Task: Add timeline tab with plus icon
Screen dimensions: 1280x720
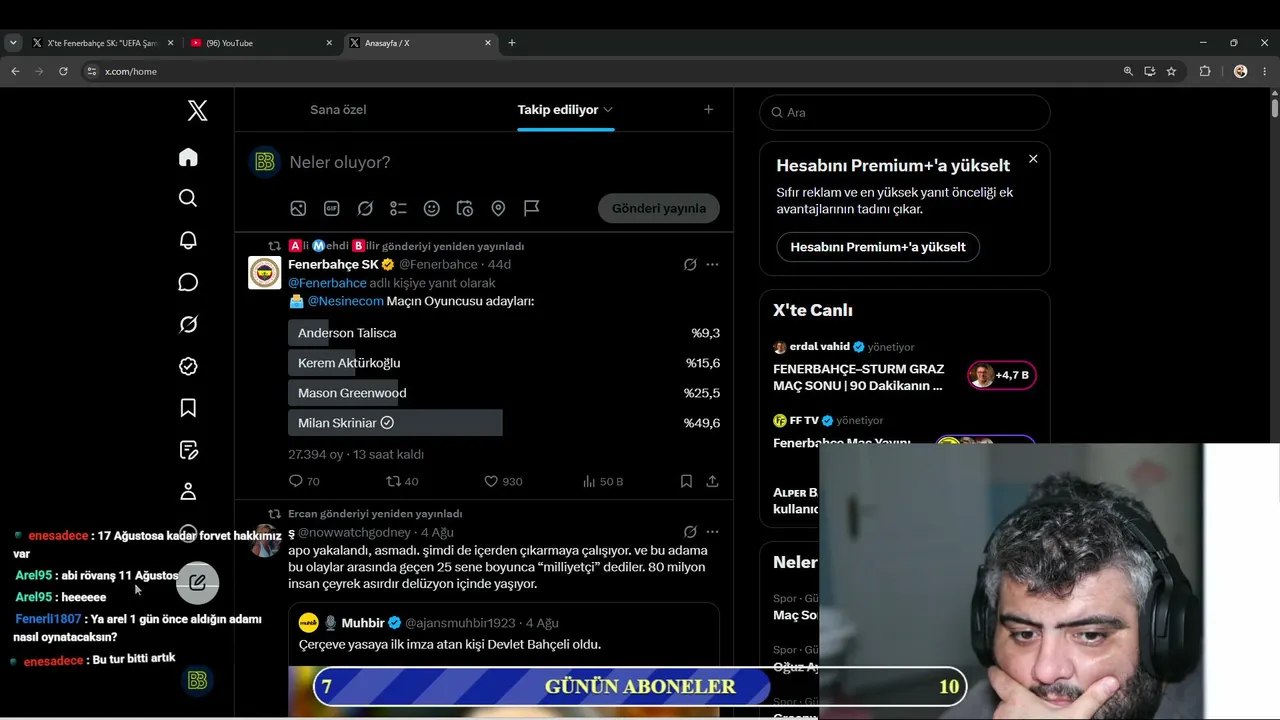Action: click(x=708, y=110)
